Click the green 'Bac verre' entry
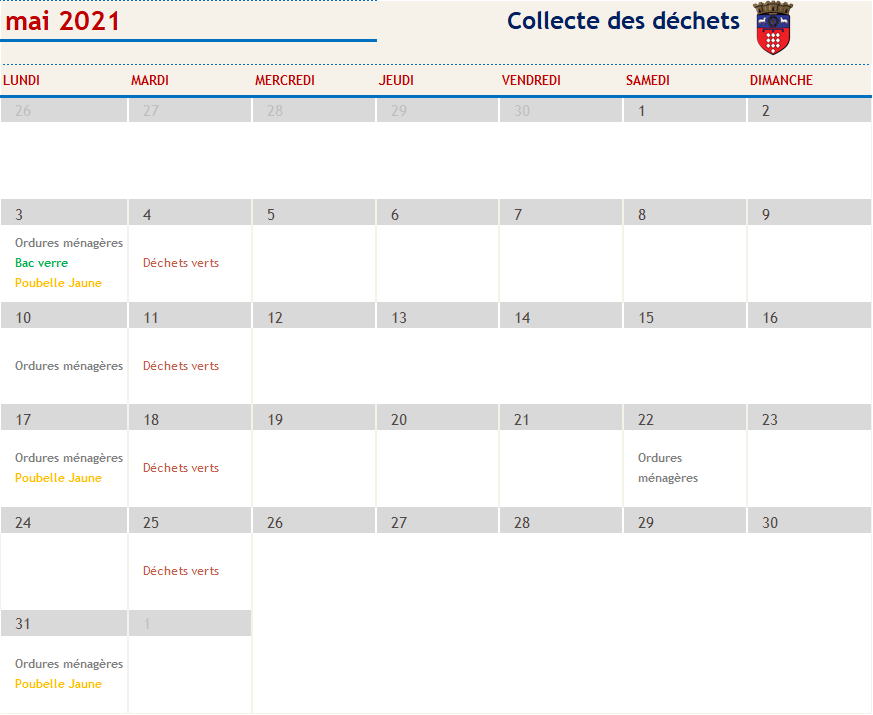This screenshot has height=715, width=873. tap(41, 263)
